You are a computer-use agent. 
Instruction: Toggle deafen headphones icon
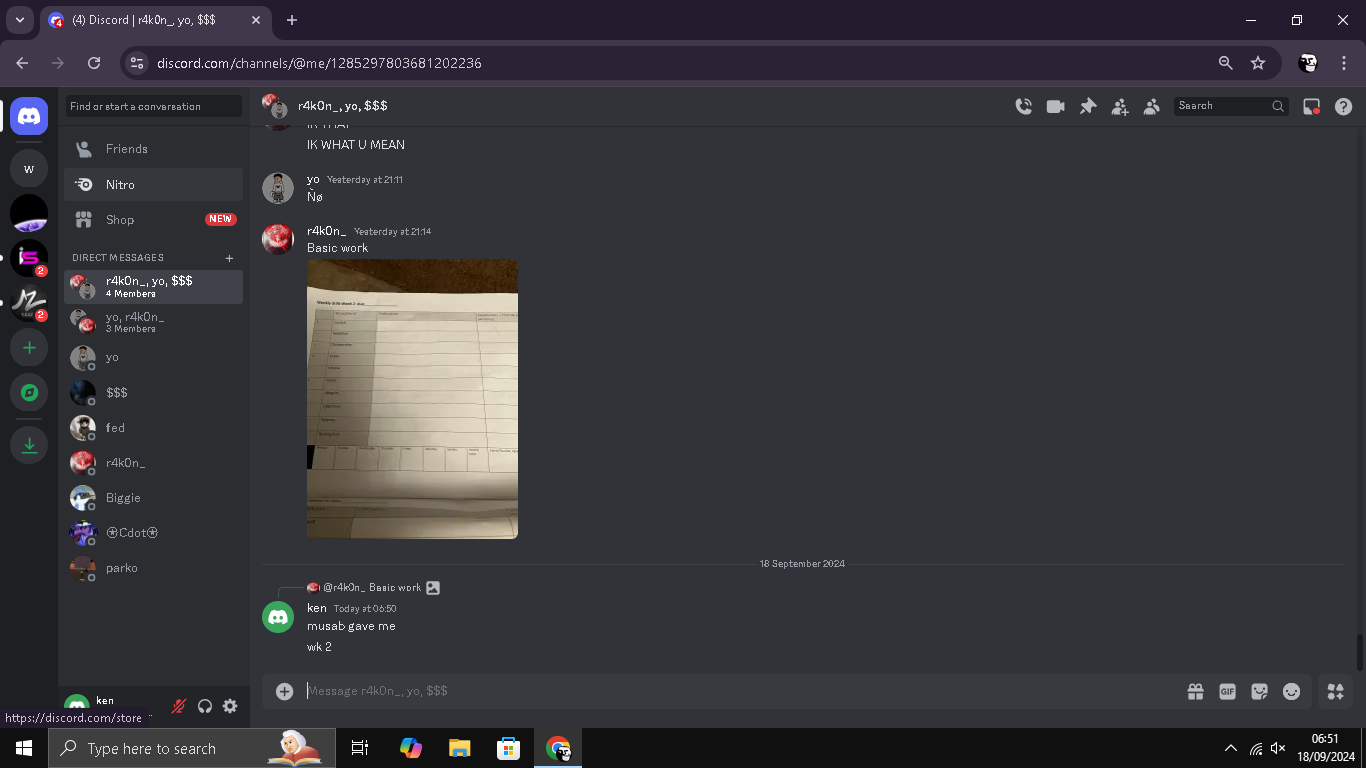click(205, 706)
